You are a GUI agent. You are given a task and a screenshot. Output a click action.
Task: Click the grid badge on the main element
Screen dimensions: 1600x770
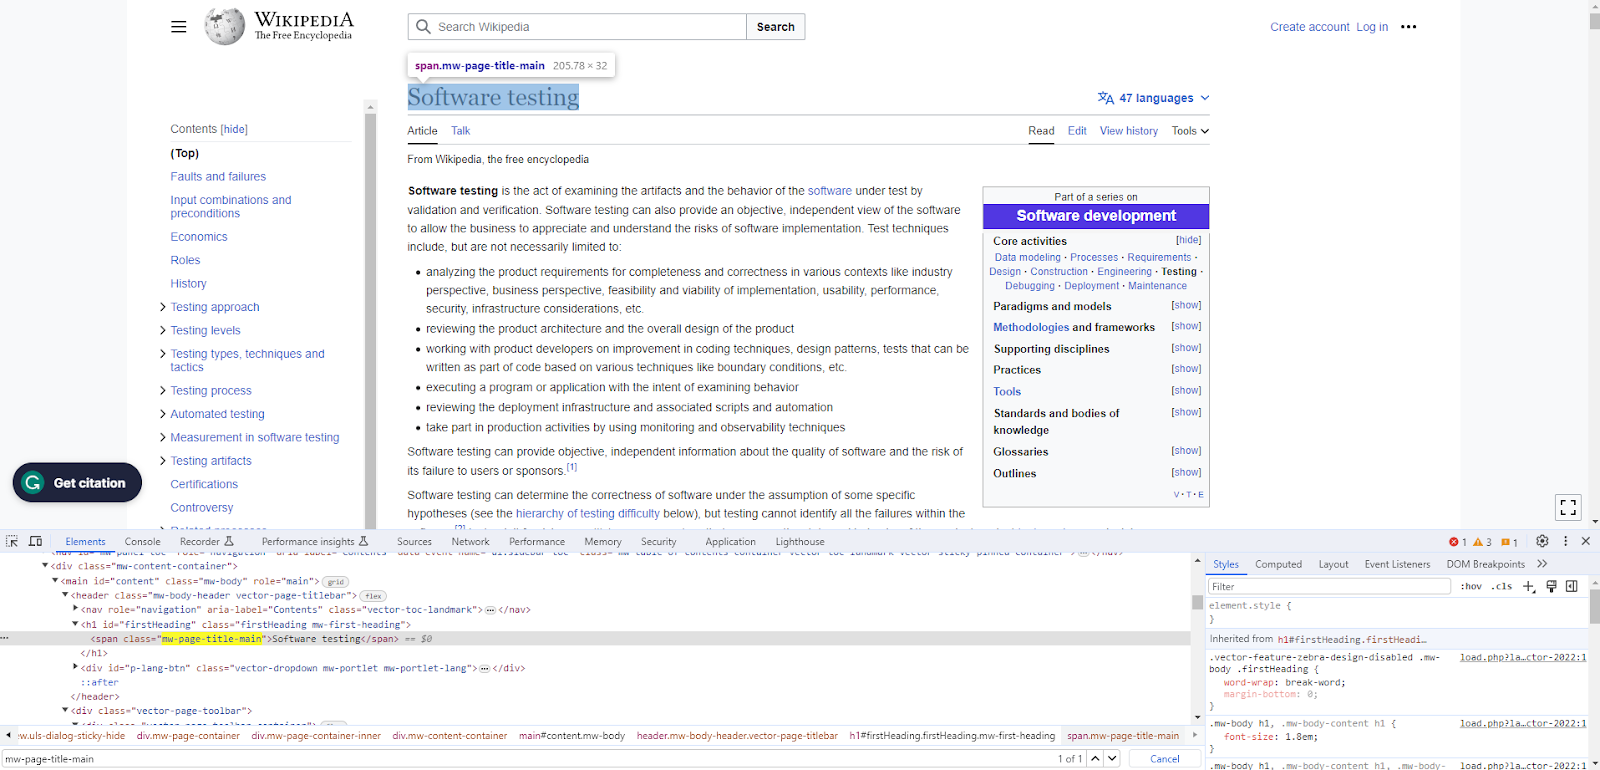336,581
